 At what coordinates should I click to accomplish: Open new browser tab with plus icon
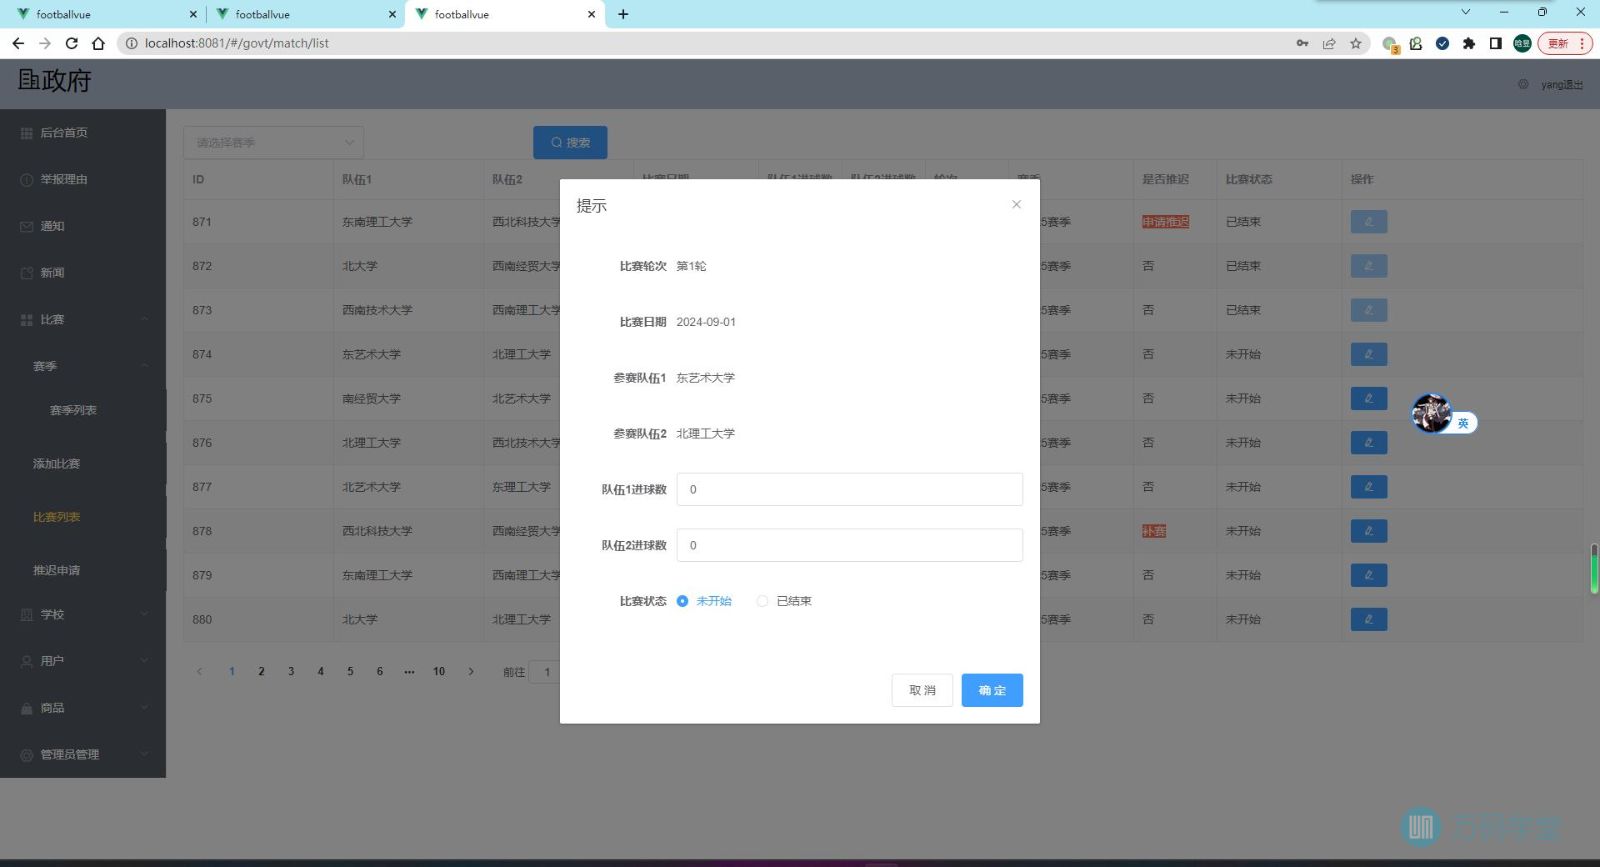point(623,14)
